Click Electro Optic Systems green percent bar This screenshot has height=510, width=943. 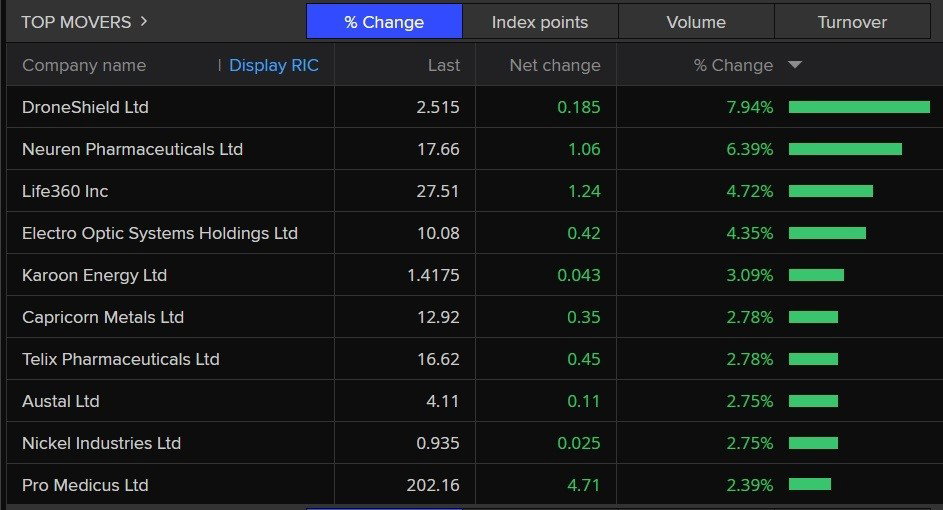tap(828, 233)
